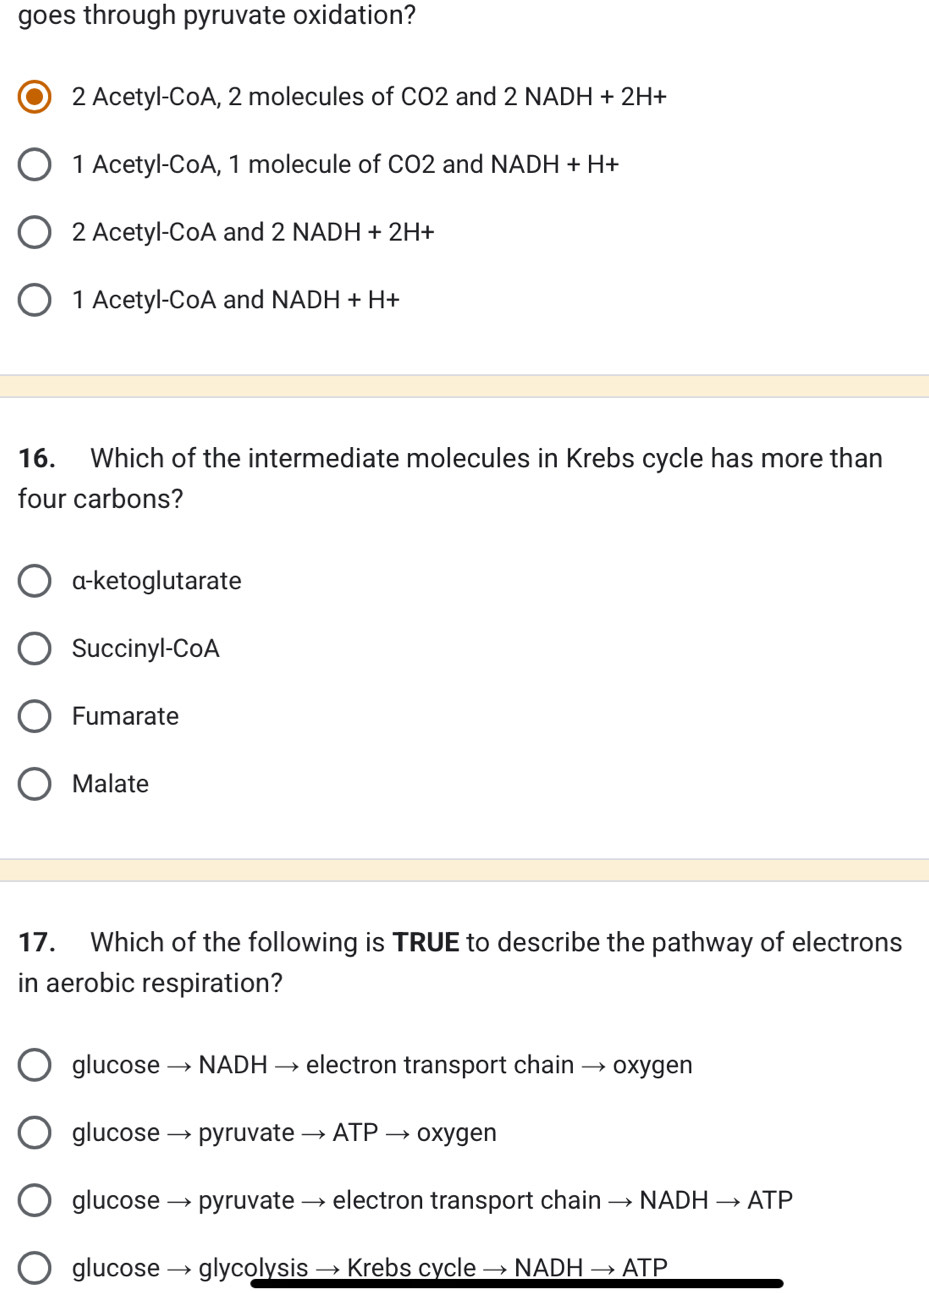Select α-ketoglutarate for question 16
This screenshot has width=929, height=1293.
tap(33, 580)
